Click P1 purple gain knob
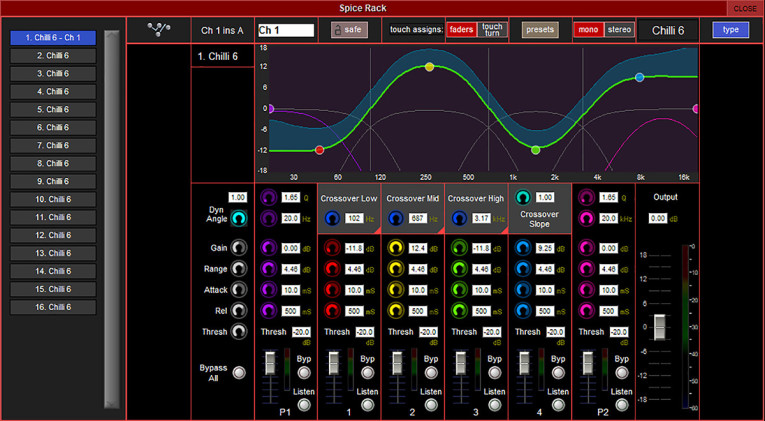The image size is (765, 421). (268, 248)
